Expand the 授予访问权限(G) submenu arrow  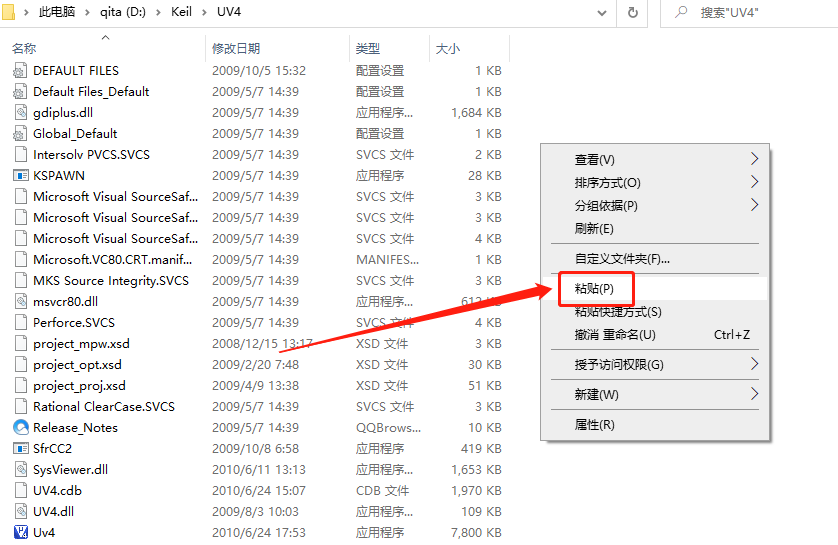754,364
